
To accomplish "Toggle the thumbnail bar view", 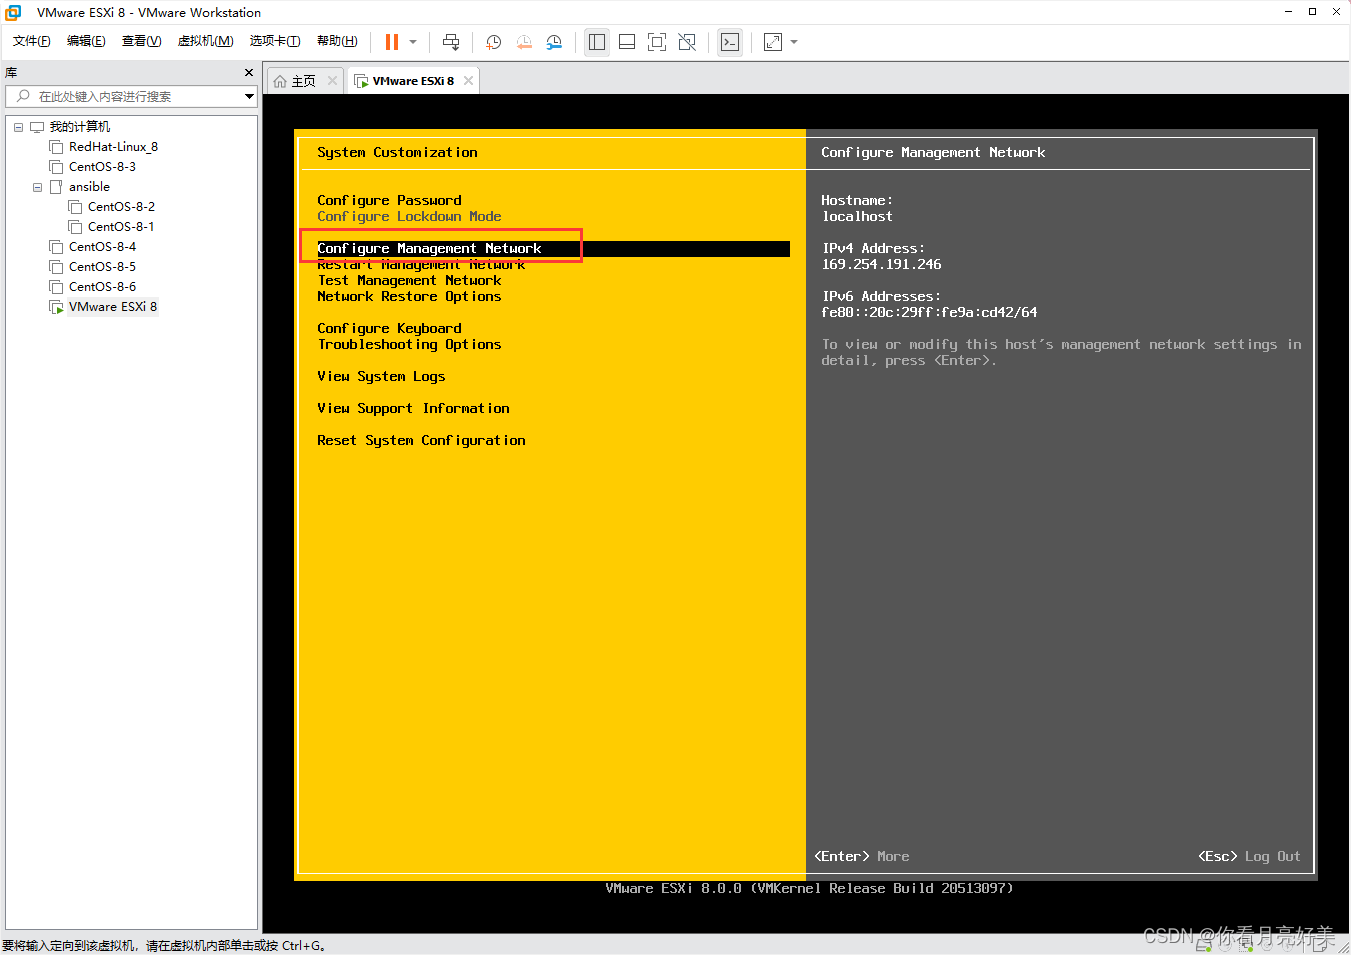I will (627, 42).
